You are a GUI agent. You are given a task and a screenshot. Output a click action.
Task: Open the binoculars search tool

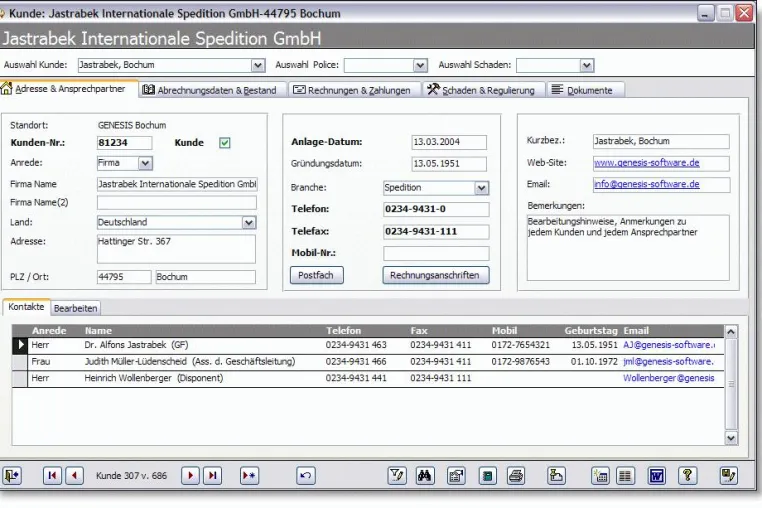click(x=425, y=475)
